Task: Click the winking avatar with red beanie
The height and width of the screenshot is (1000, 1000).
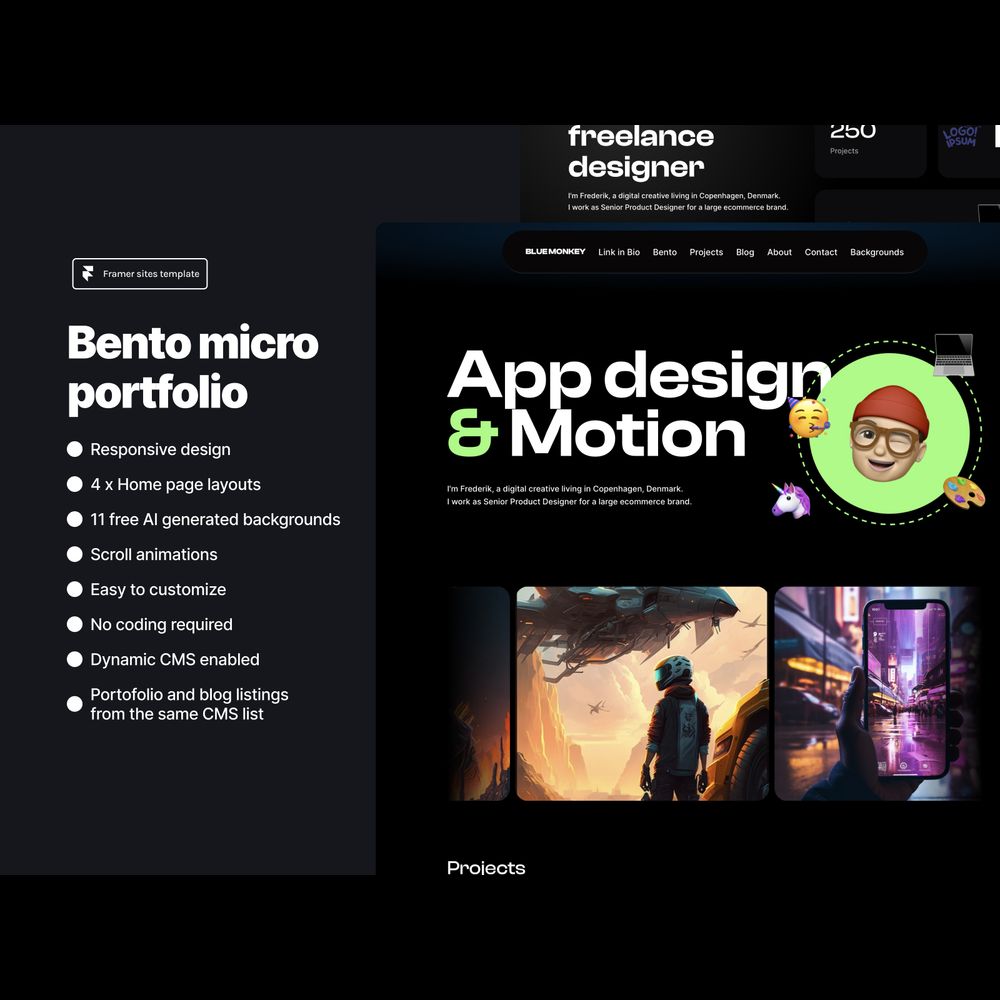Action: (888, 434)
